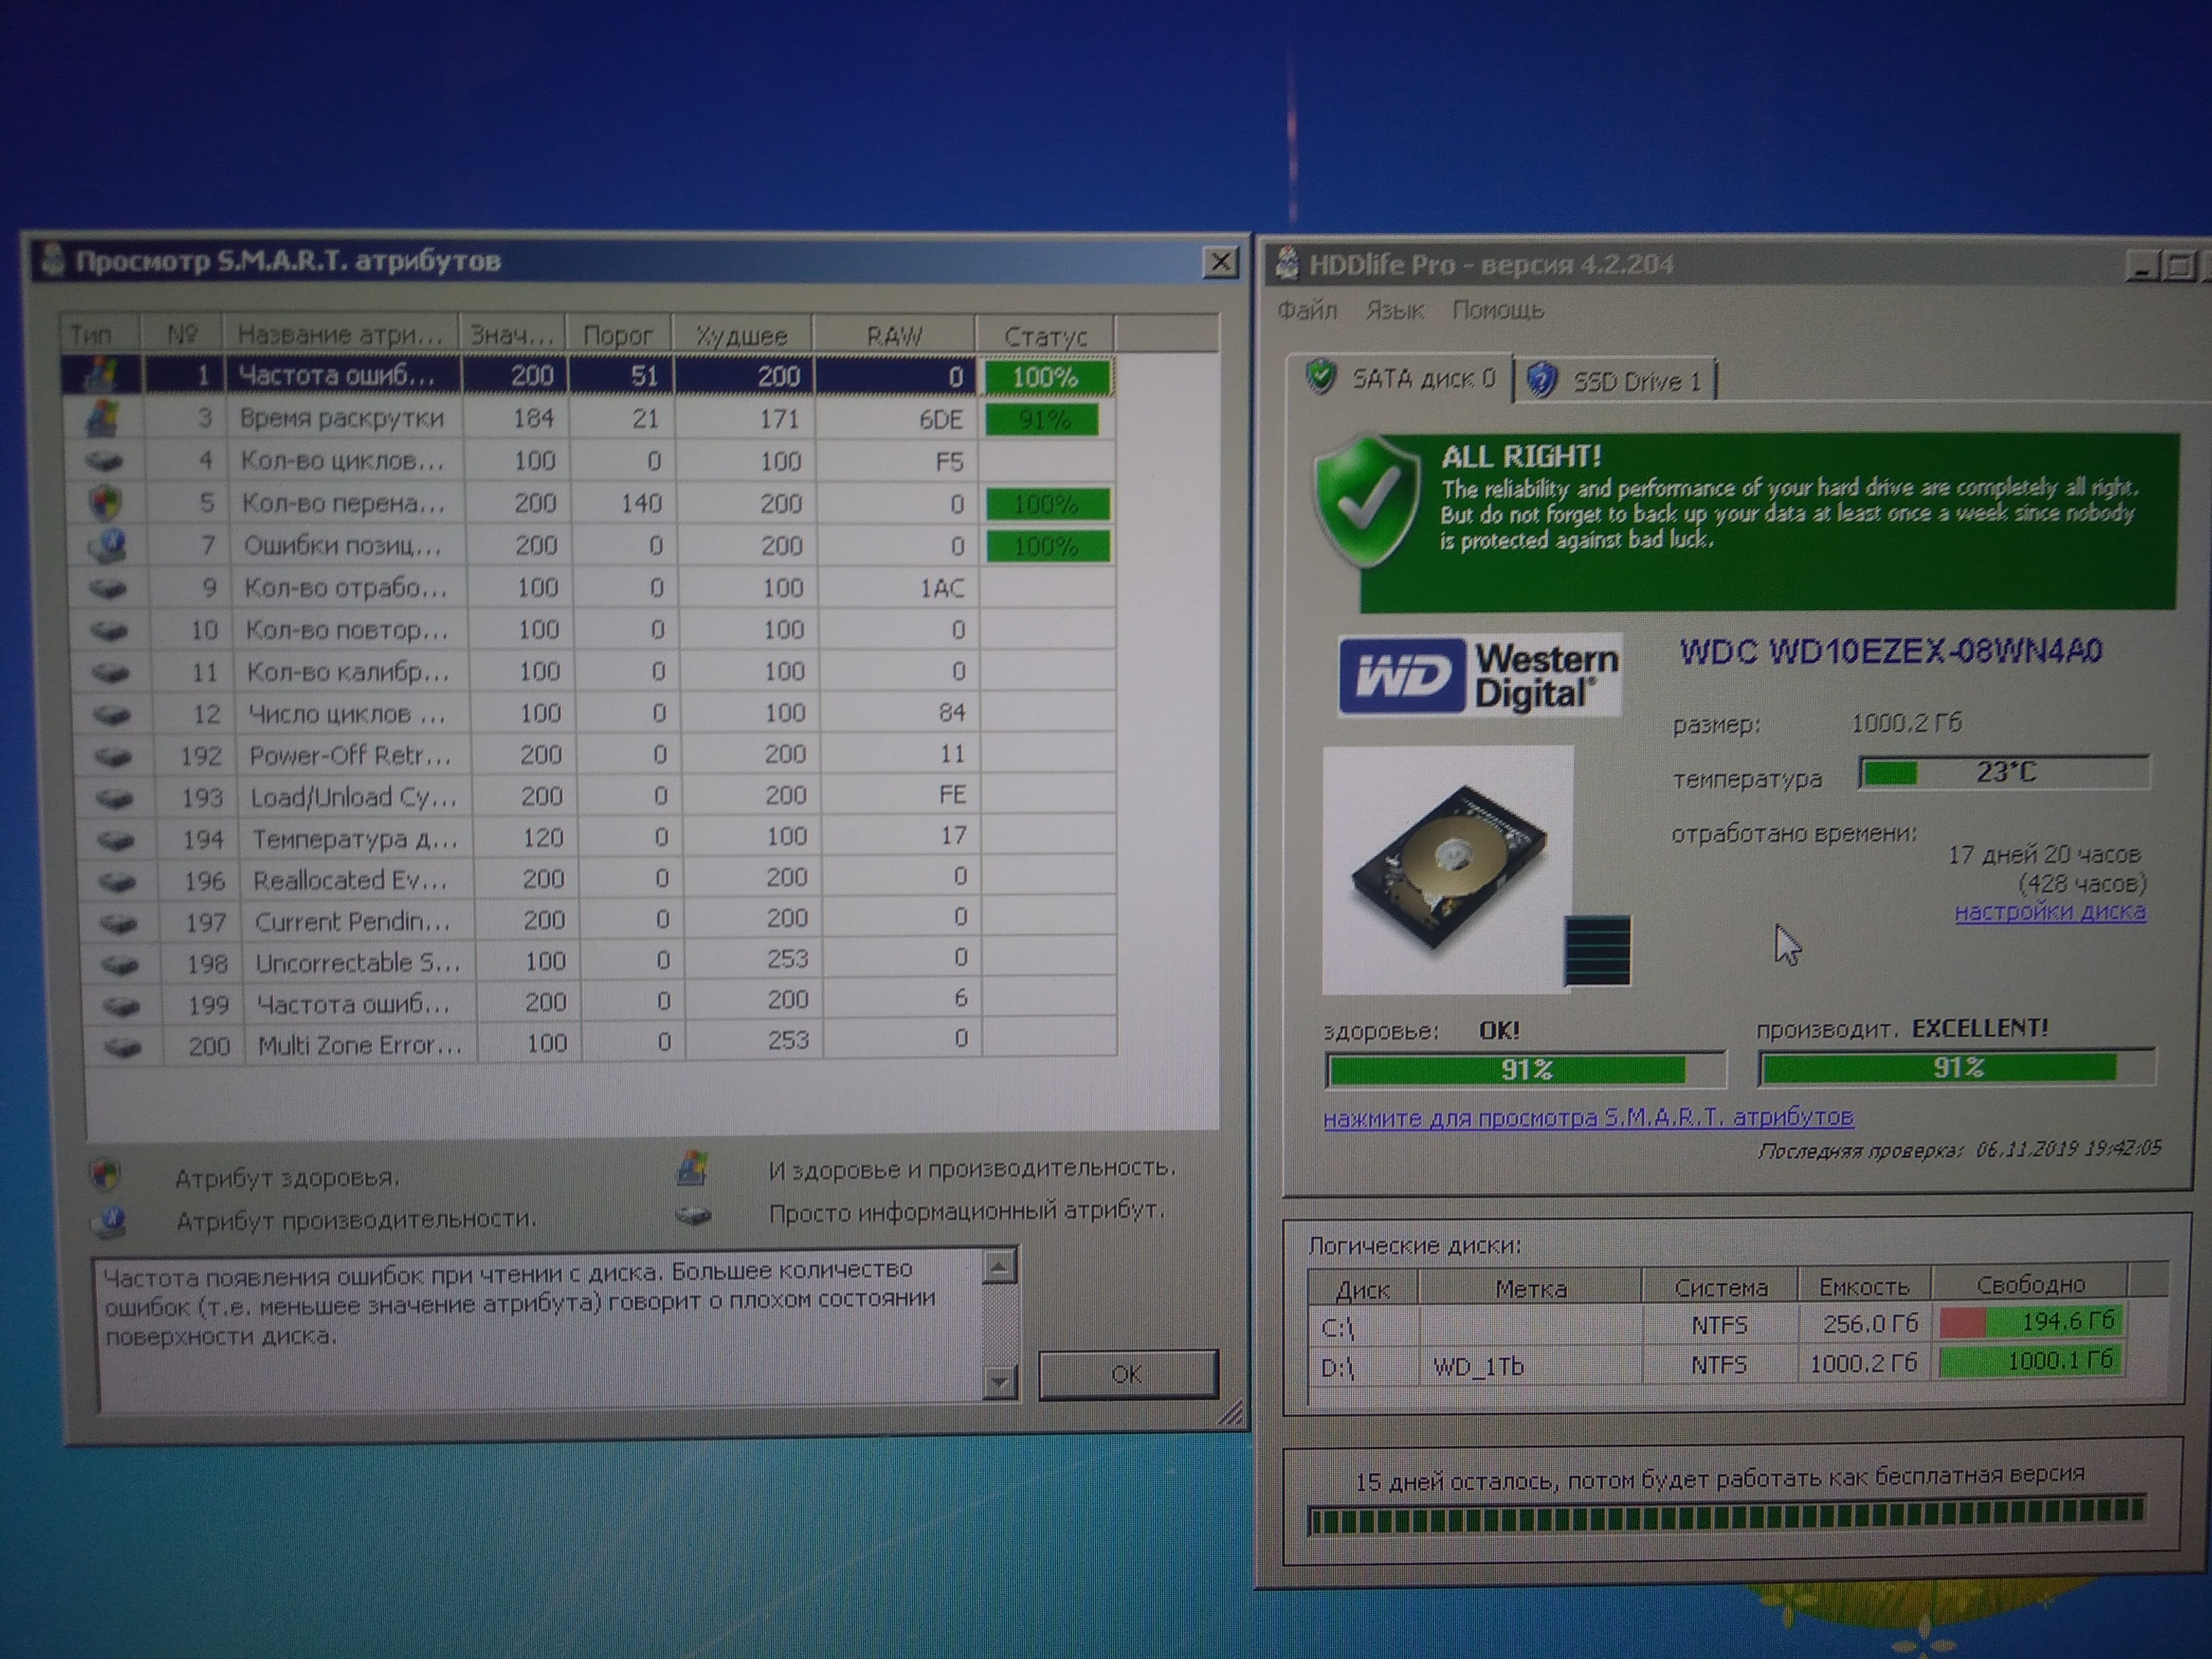Click the type icon in attribute row 1
Screen dimensions: 2212x1659
tap(102, 375)
